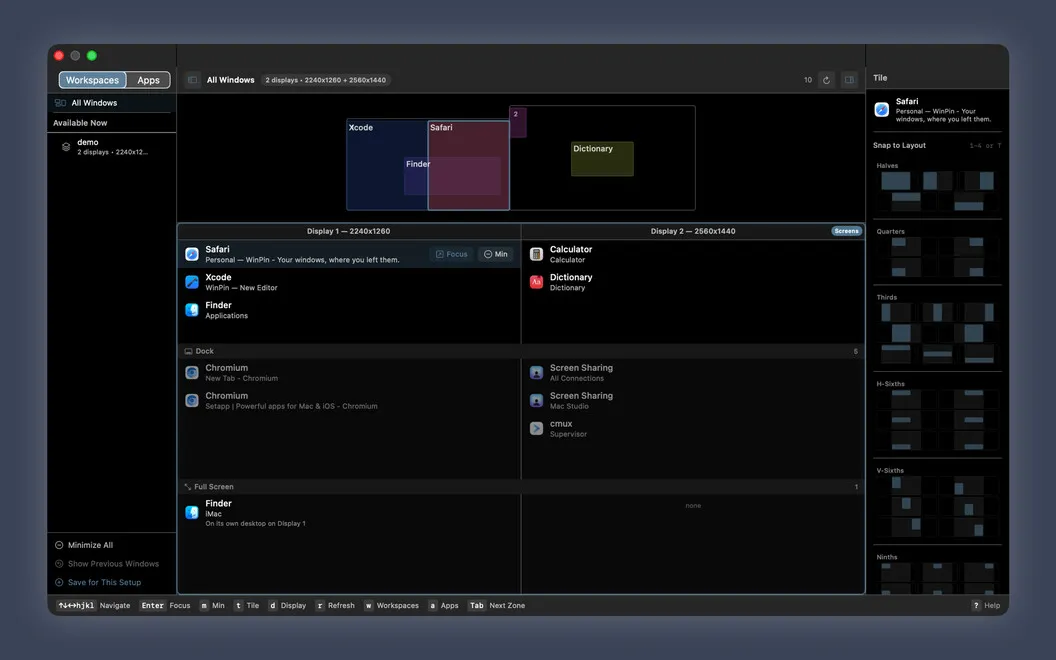Open the demo workspace entry

point(112,147)
